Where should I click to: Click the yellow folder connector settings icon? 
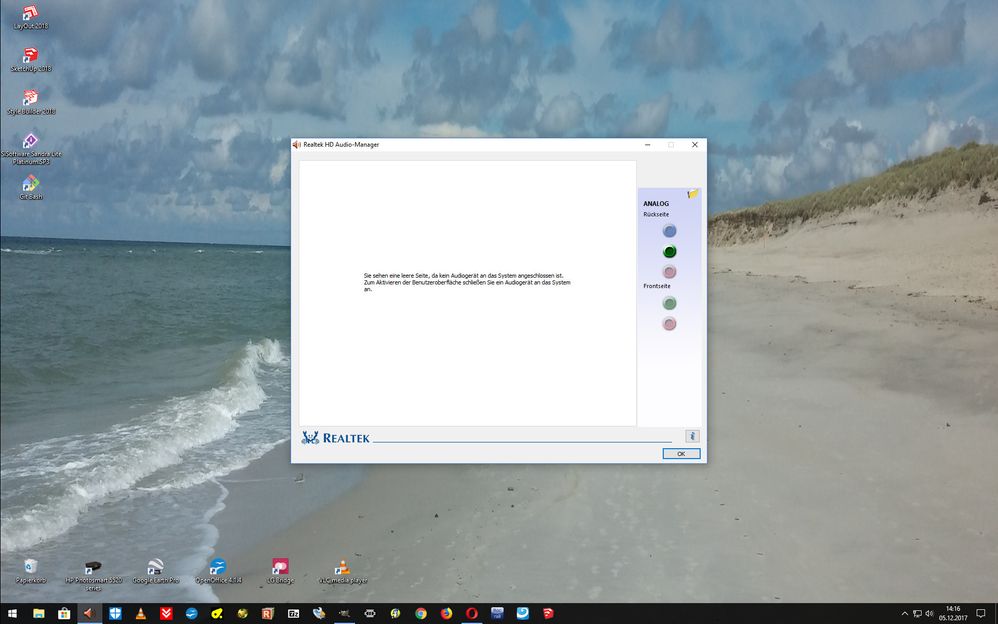pyautogui.click(x=693, y=194)
